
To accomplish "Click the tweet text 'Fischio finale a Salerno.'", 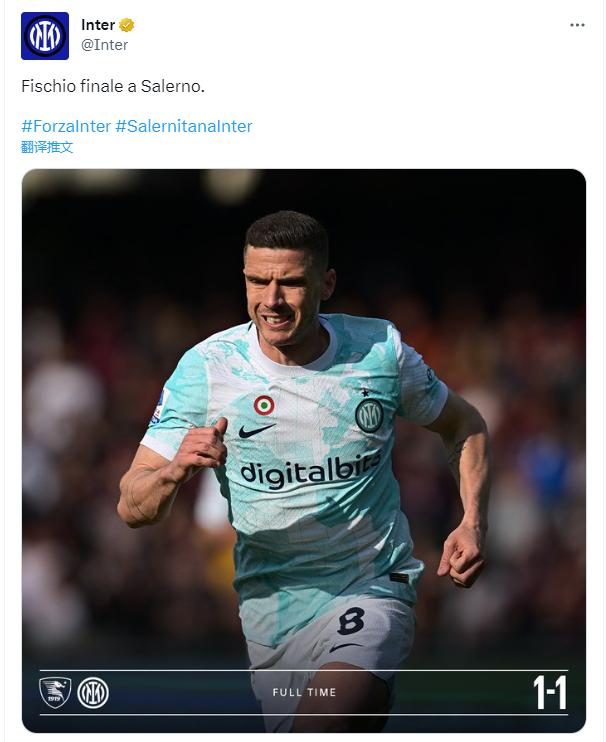I will (x=113, y=87).
